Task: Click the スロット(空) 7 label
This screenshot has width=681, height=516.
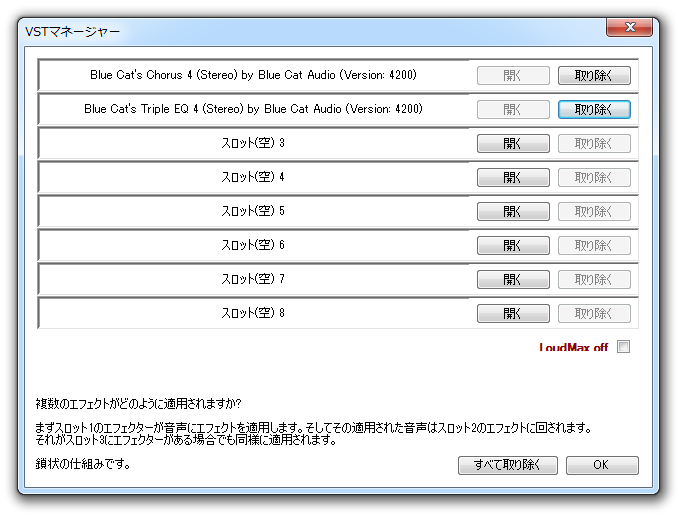Action: point(253,279)
